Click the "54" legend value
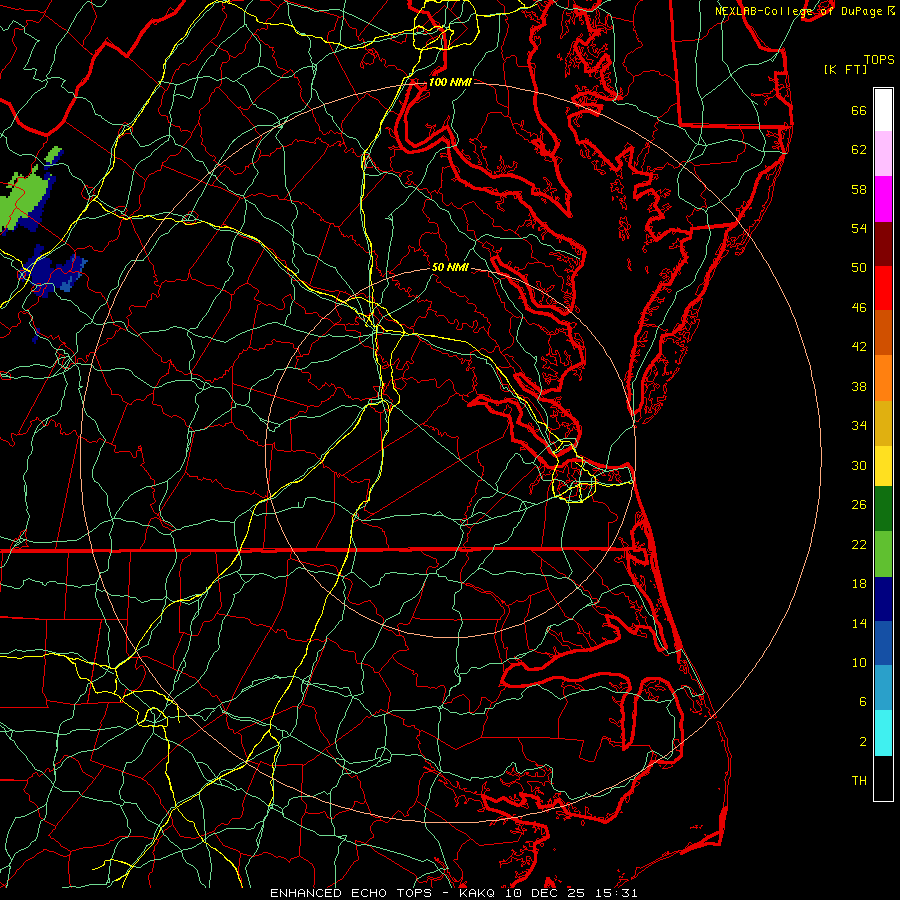Screen dimensions: 900x900 [x=859, y=228]
